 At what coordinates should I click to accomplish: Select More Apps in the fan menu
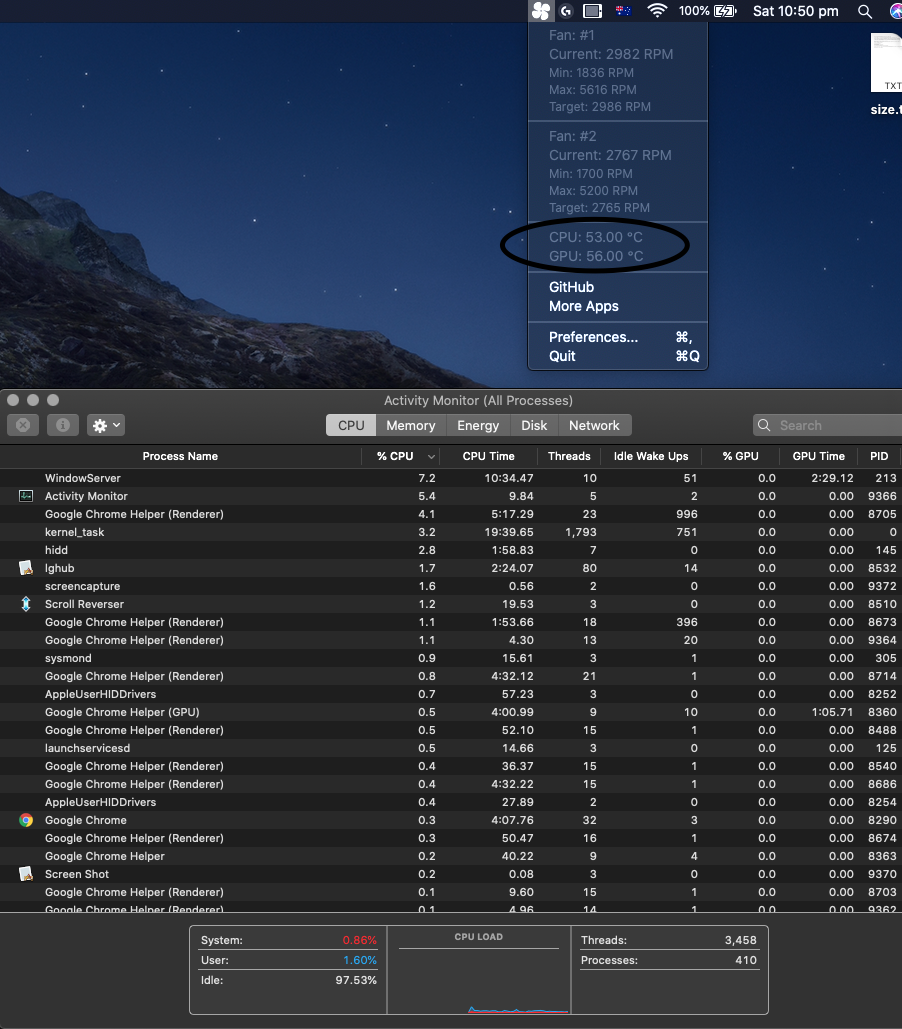click(x=618, y=306)
